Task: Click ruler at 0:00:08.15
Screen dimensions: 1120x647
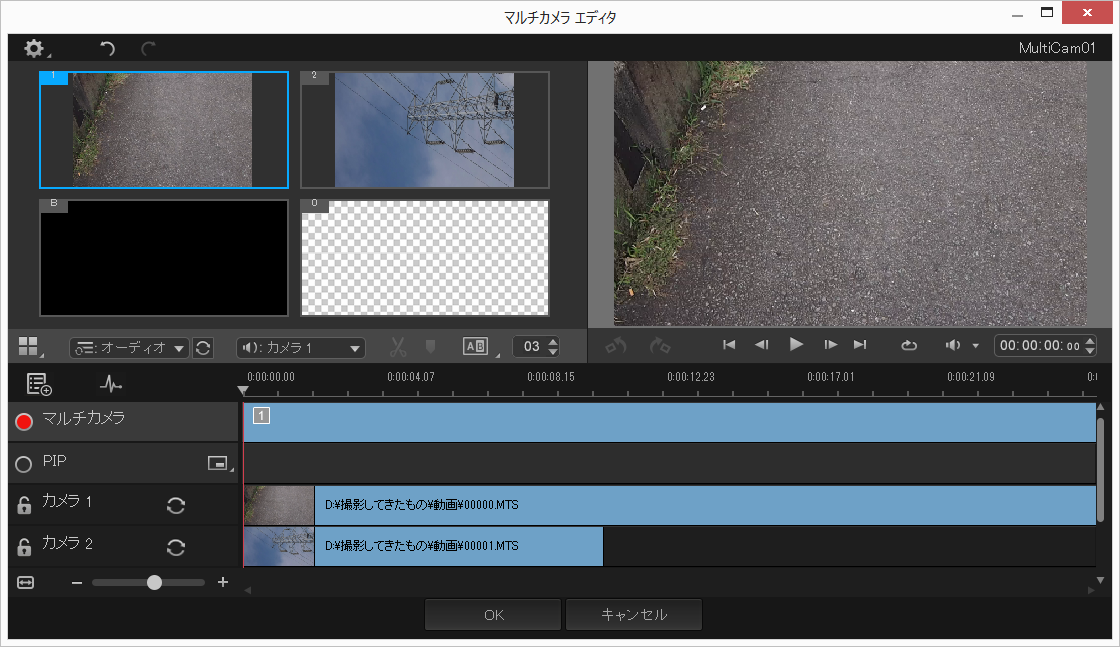Action: click(x=551, y=377)
